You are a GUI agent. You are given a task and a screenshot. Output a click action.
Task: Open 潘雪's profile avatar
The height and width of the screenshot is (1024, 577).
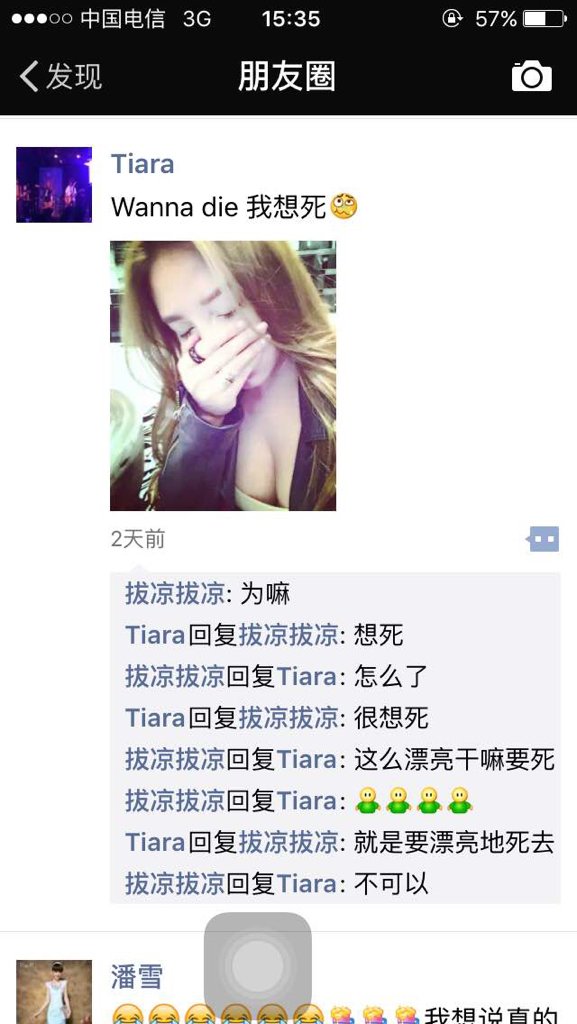click(x=54, y=992)
